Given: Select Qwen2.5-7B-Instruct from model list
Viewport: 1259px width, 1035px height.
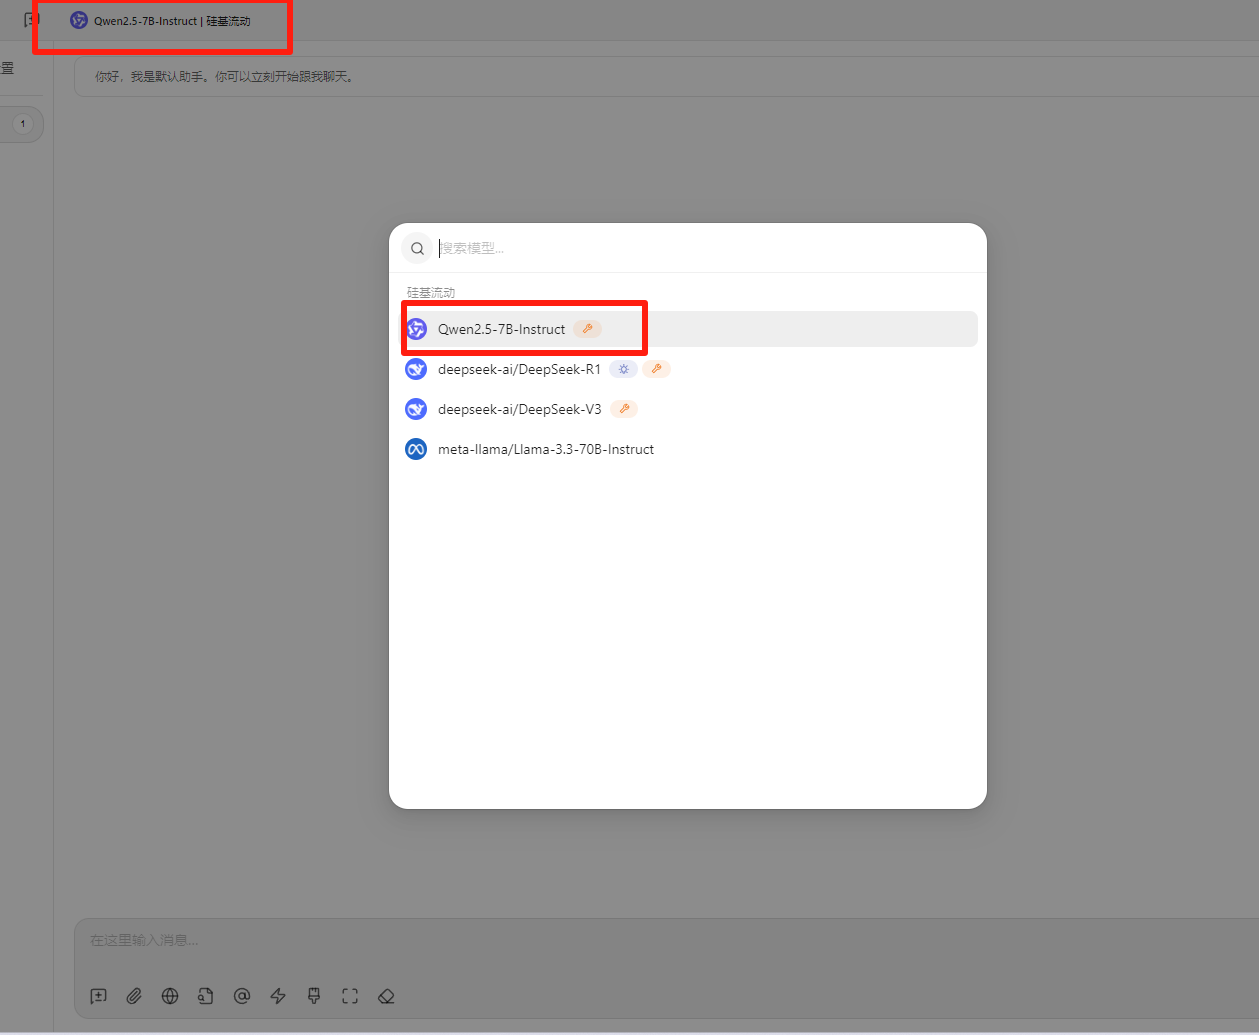Looking at the screenshot, I should coord(501,329).
